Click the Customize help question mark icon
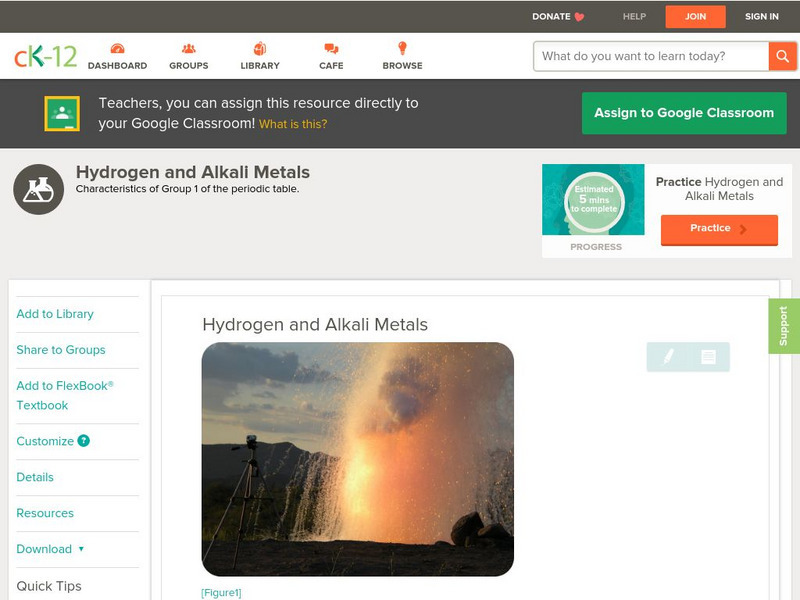This screenshot has width=800, height=600. pos(84,441)
